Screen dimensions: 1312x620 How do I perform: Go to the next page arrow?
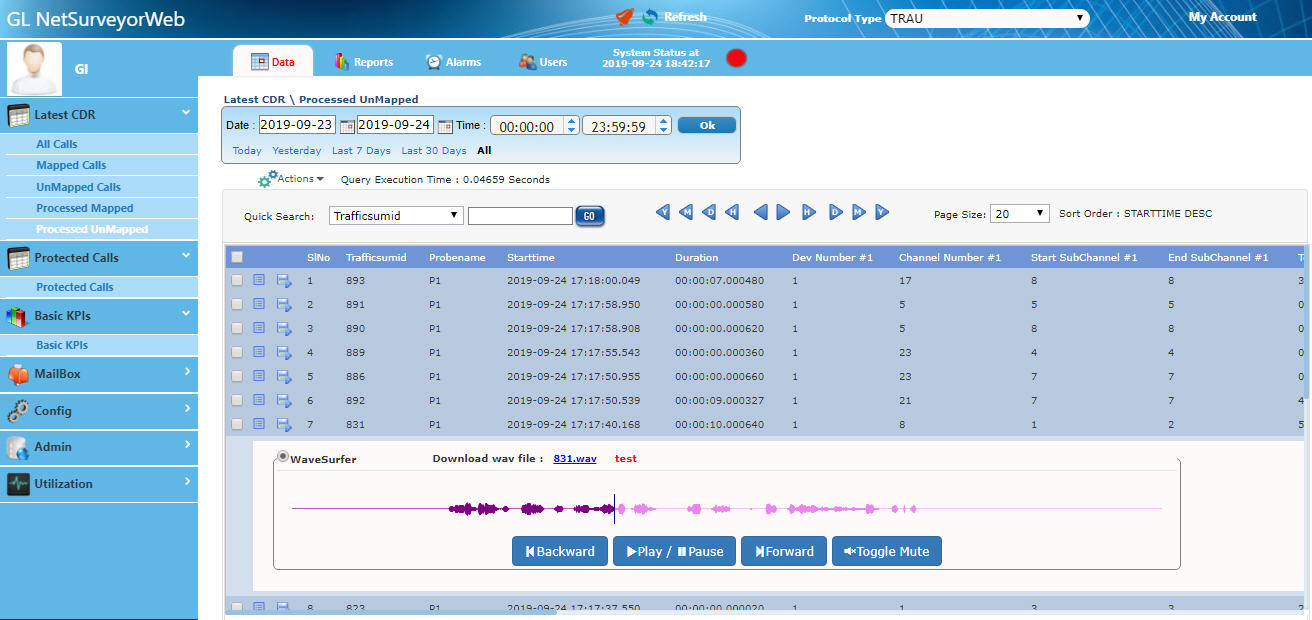[783, 212]
